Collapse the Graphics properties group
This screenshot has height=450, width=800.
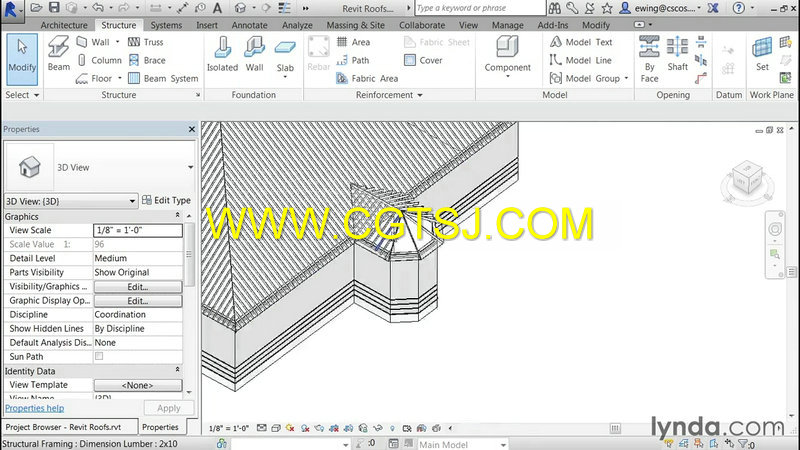tap(178, 216)
